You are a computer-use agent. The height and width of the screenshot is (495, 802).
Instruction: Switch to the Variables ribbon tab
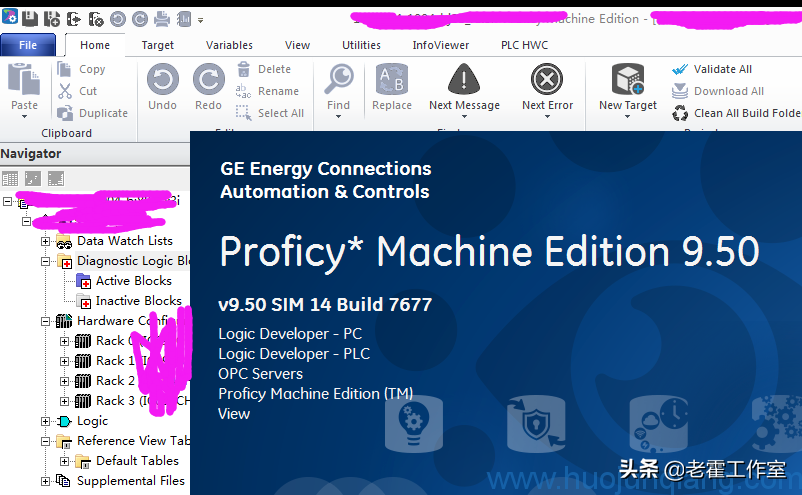coord(229,45)
